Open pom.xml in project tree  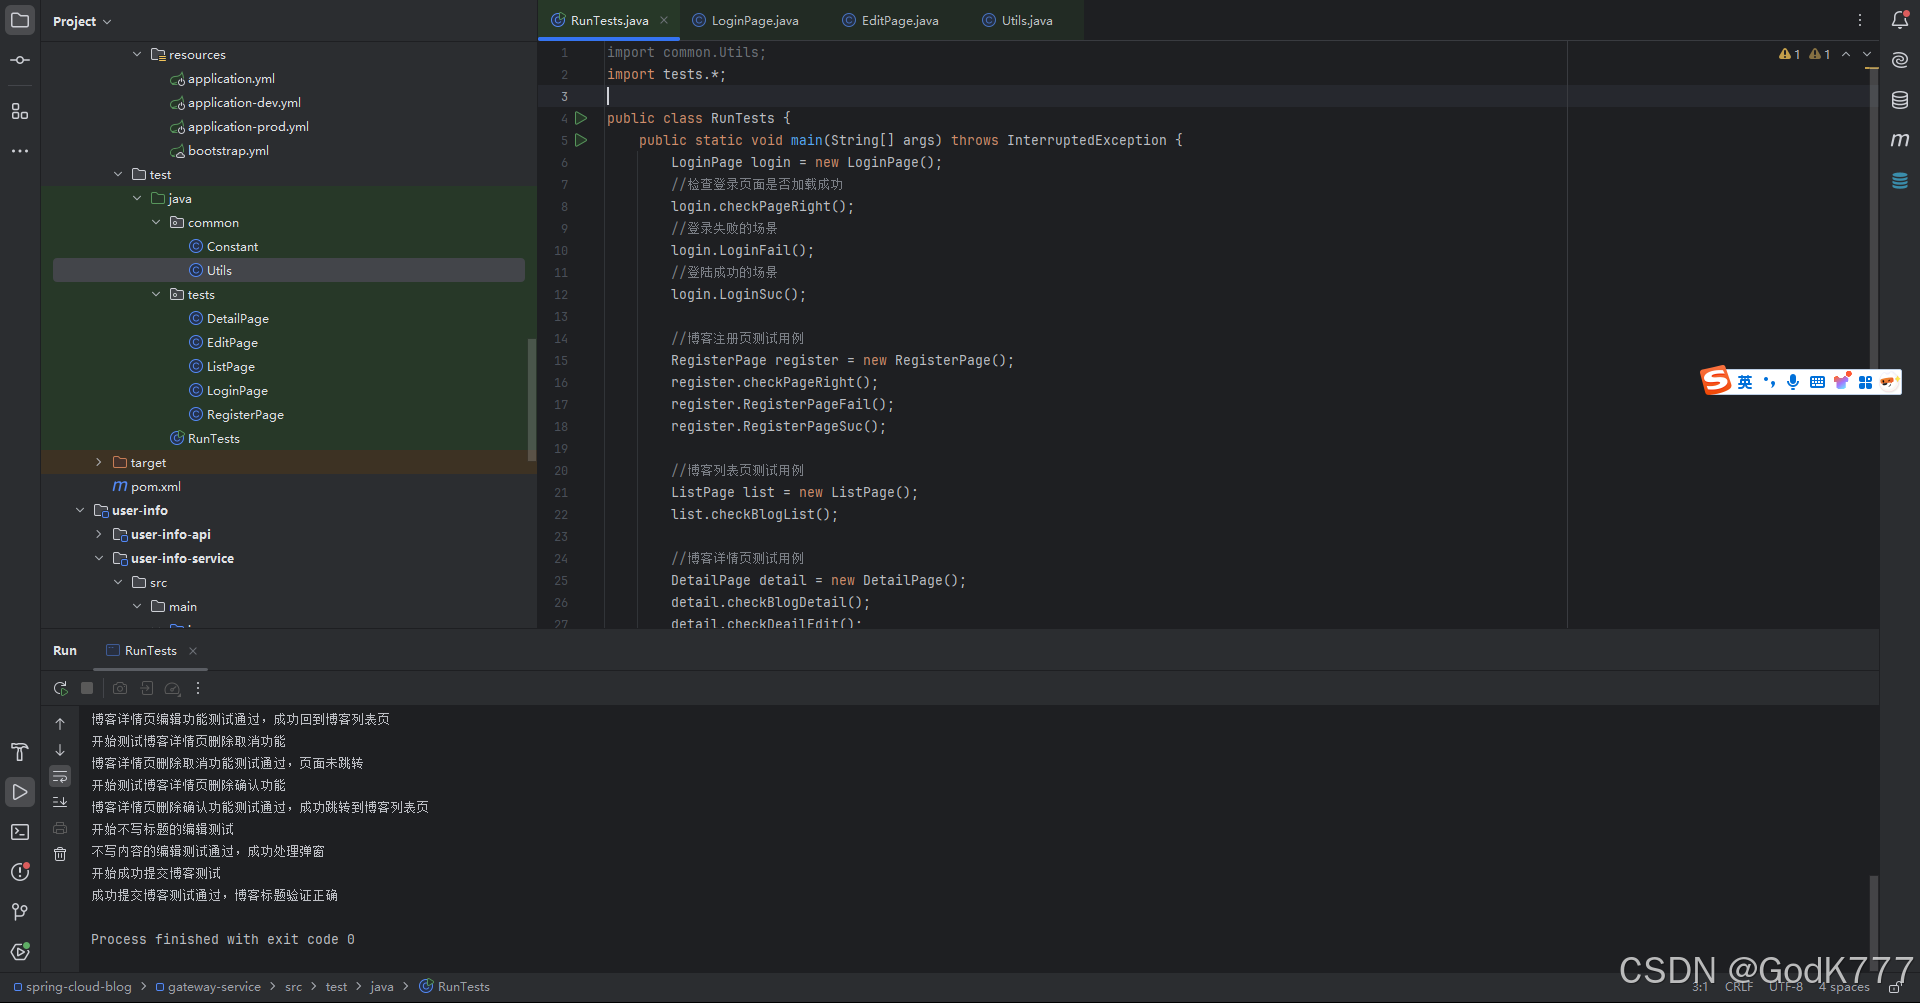tap(155, 486)
